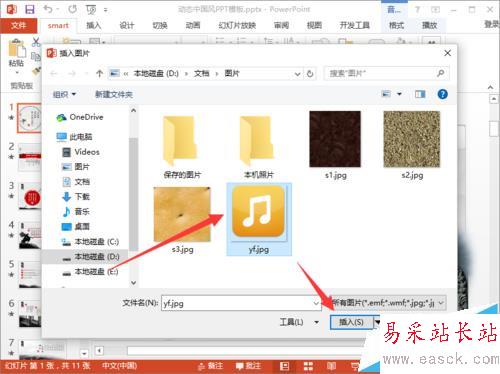Click the change view icon
Image resolution: width=500 pixels, height=374 pixels.
coord(386,94)
